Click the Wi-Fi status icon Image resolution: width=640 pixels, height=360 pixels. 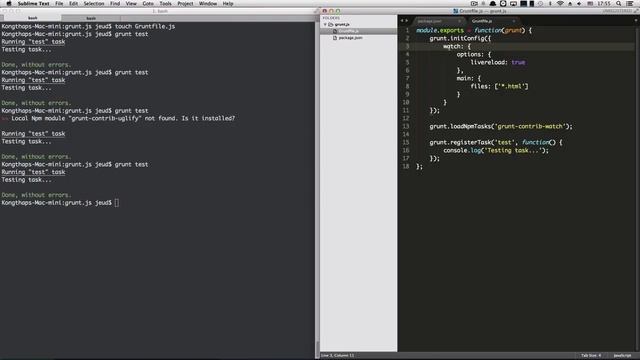tap(560, 3)
